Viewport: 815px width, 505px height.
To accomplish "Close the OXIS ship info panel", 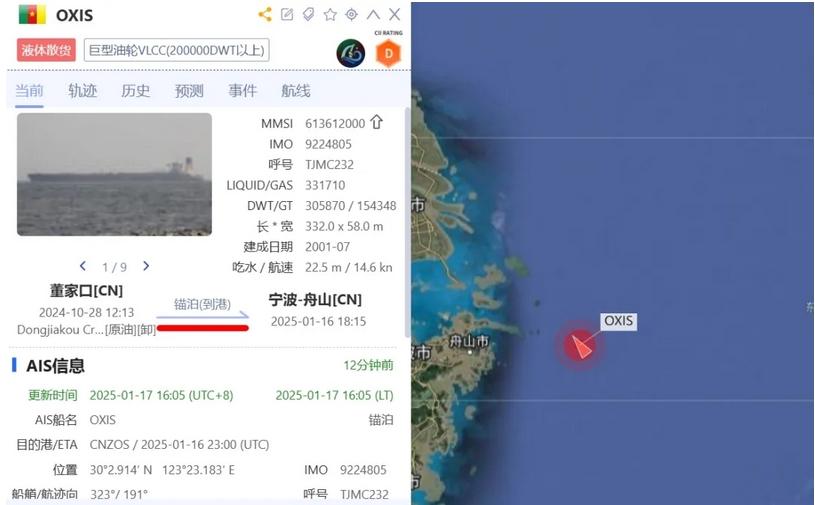I will pyautogui.click(x=395, y=14).
